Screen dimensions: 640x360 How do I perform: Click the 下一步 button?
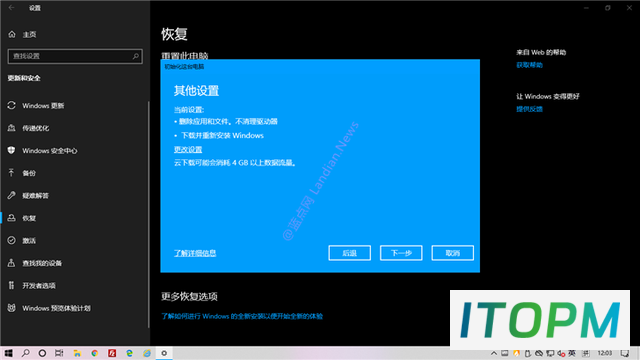point(401,253)
